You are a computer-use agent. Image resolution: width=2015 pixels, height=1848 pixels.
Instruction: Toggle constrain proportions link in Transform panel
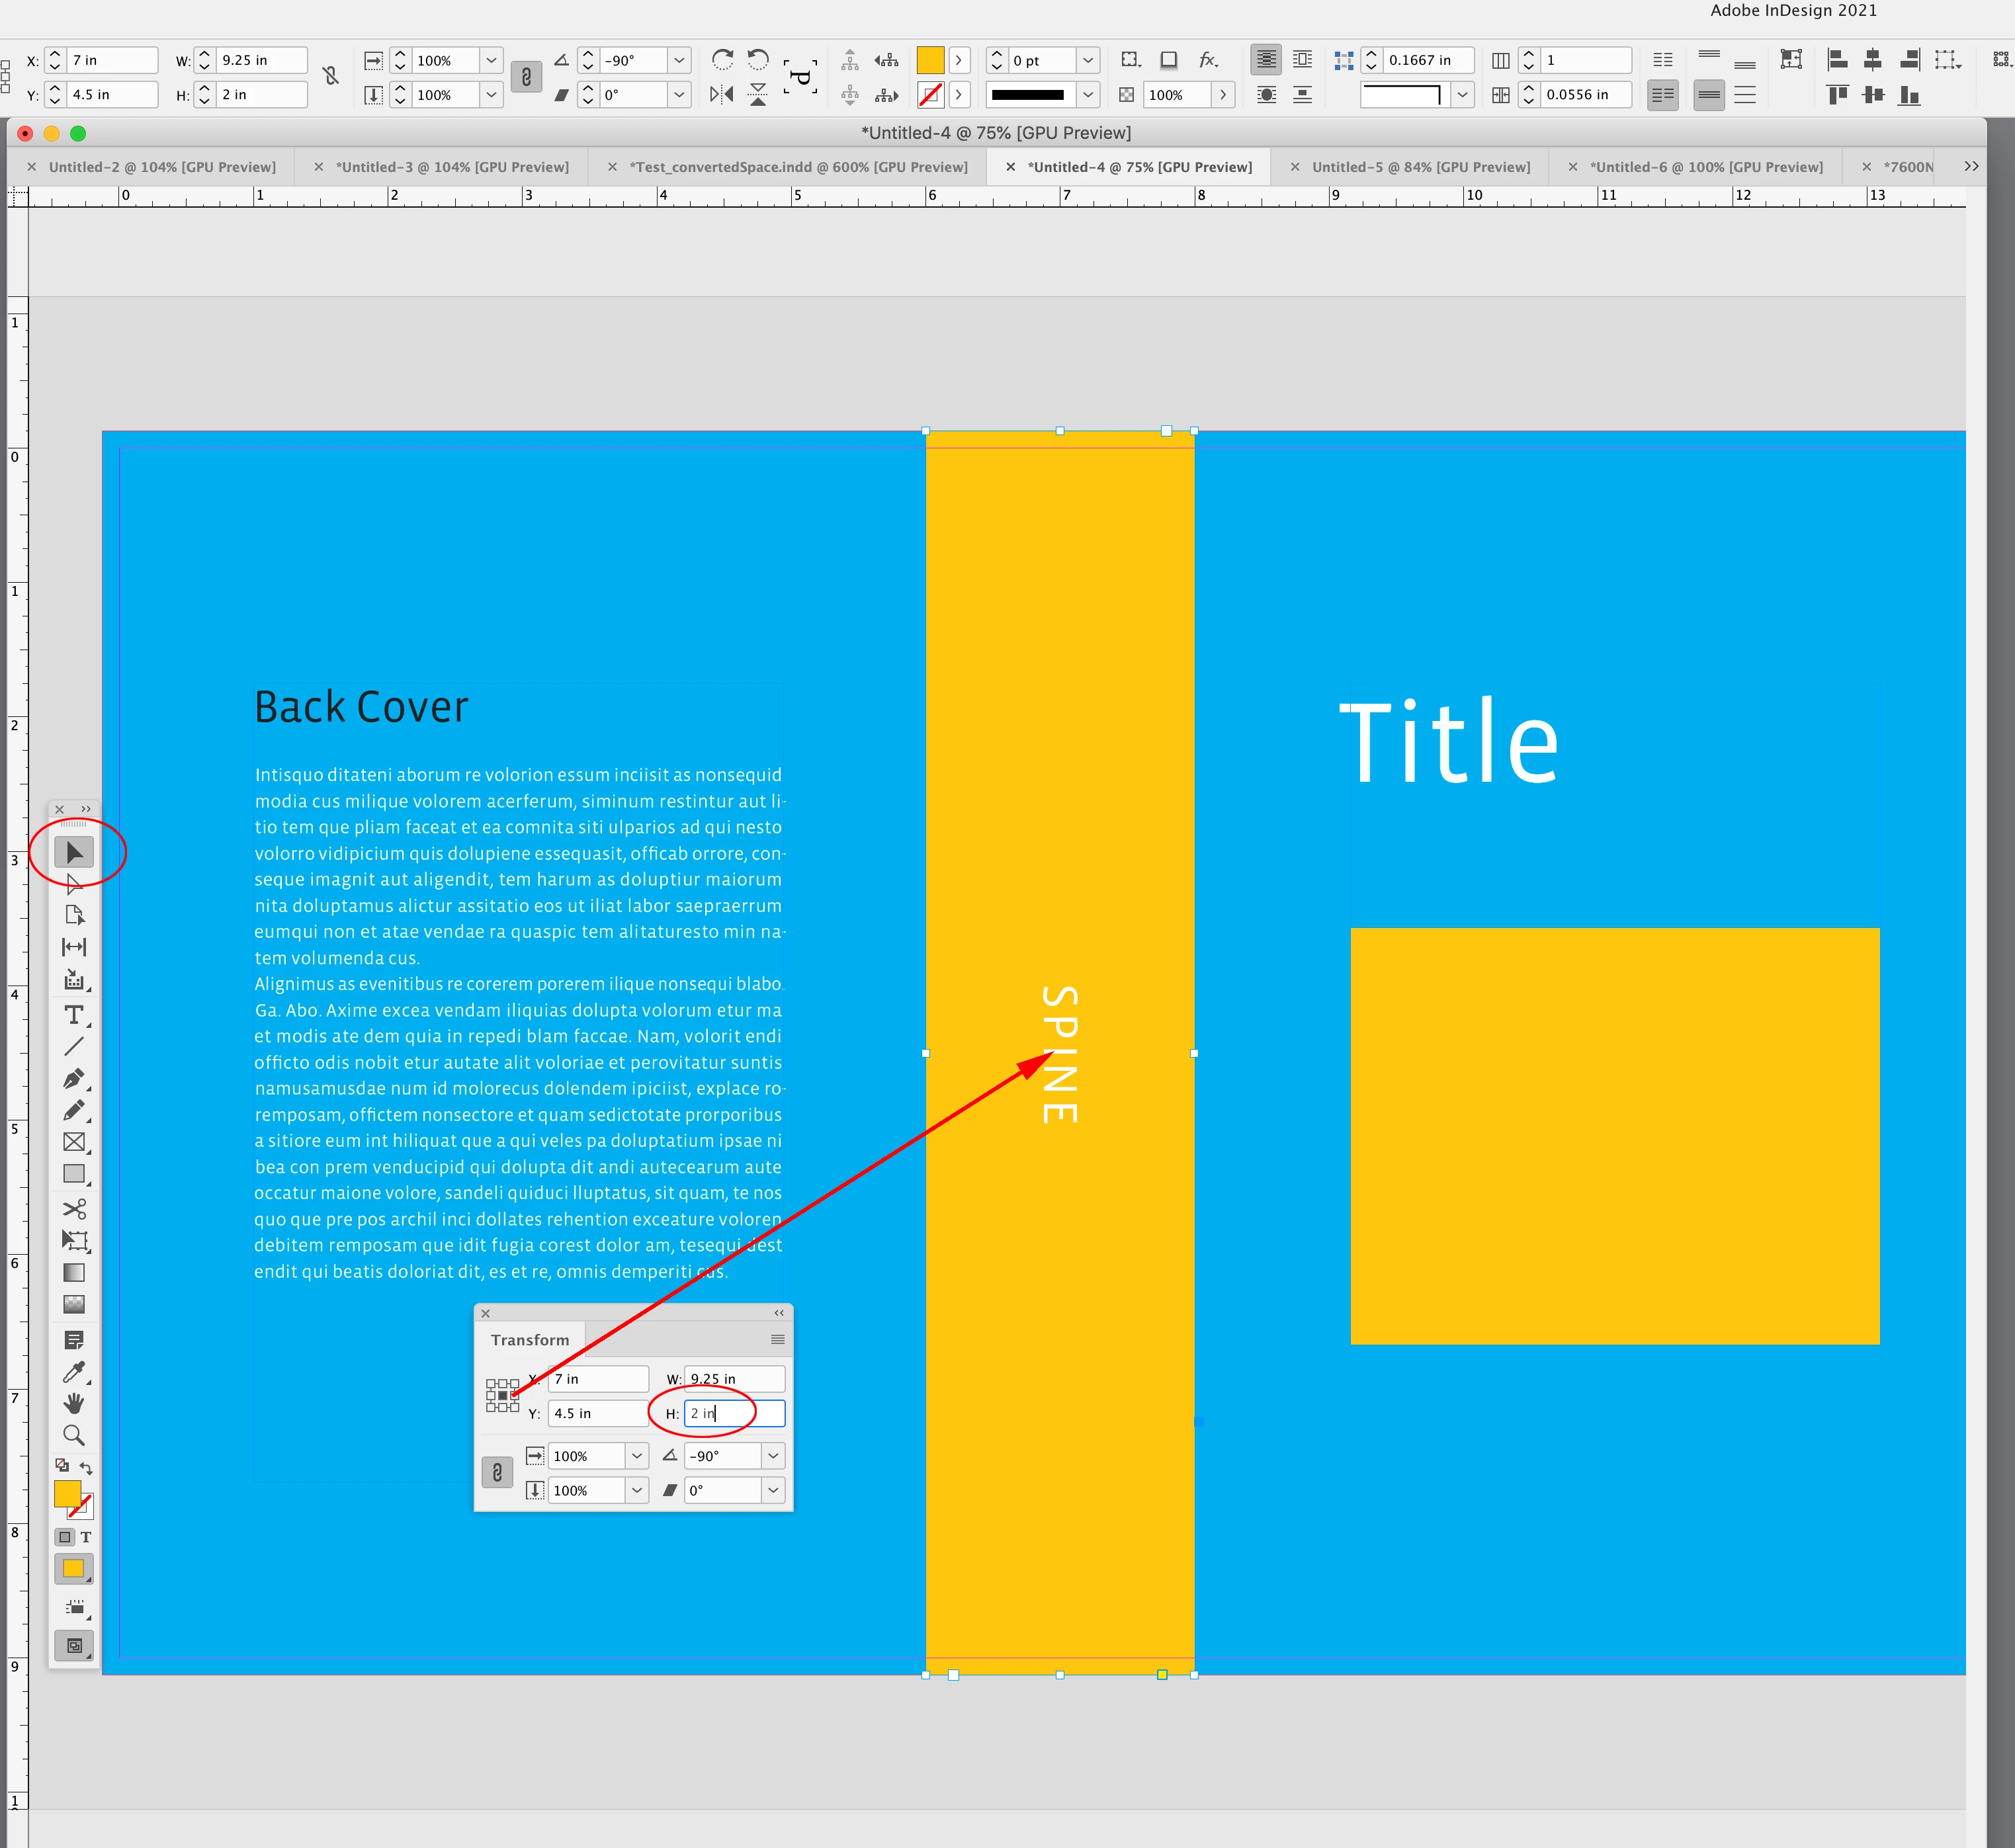coord(497,1472)
